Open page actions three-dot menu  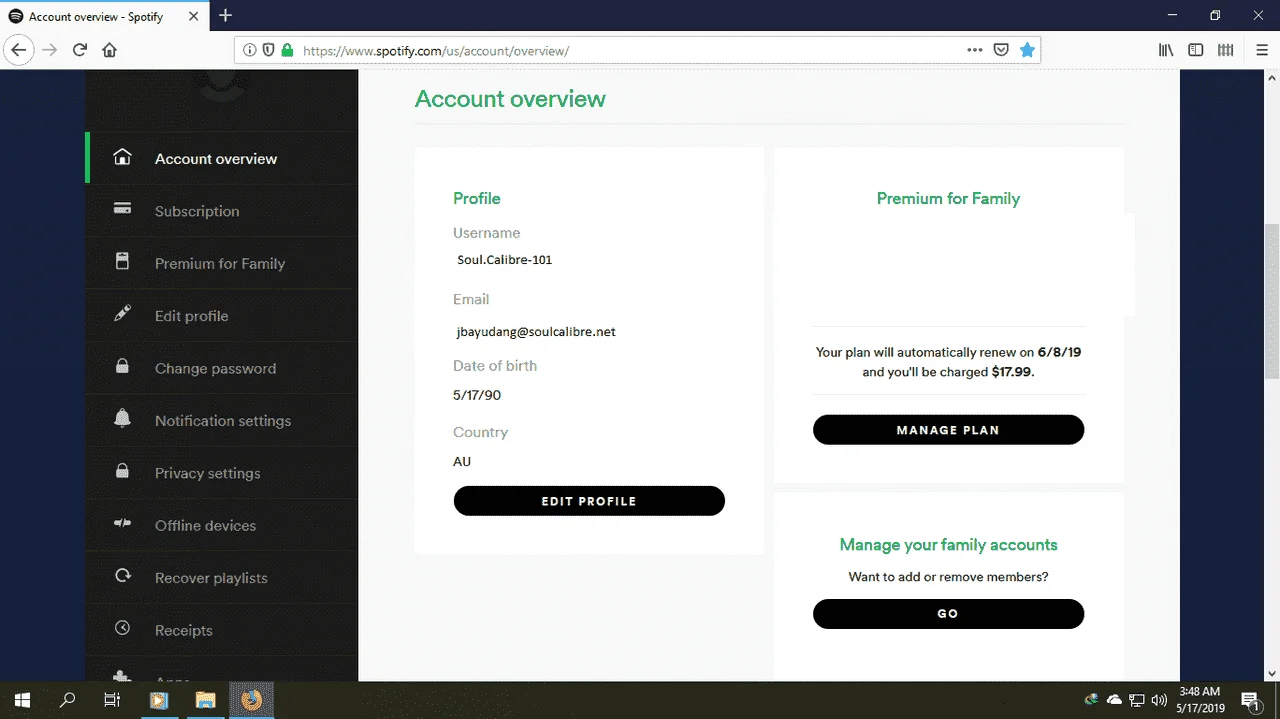974,50
